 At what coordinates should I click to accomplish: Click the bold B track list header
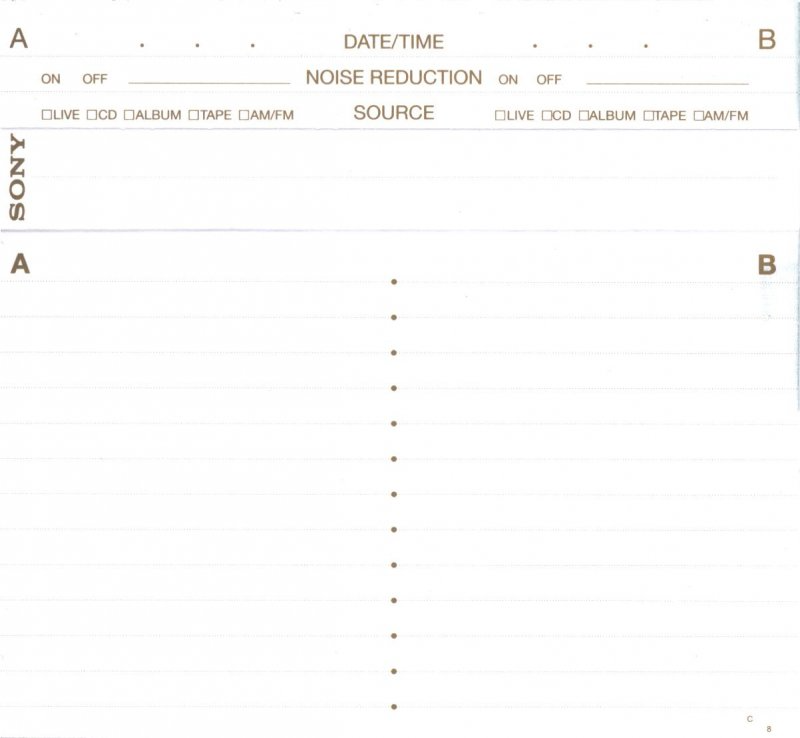click(x=767, y=265)
